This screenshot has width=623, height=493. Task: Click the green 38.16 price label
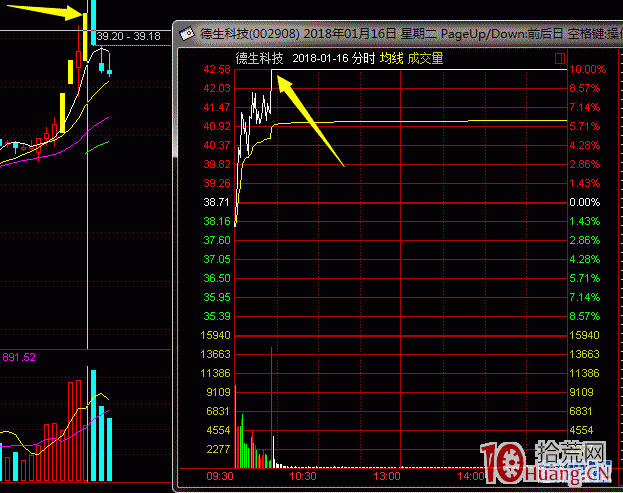coord(217,221)
